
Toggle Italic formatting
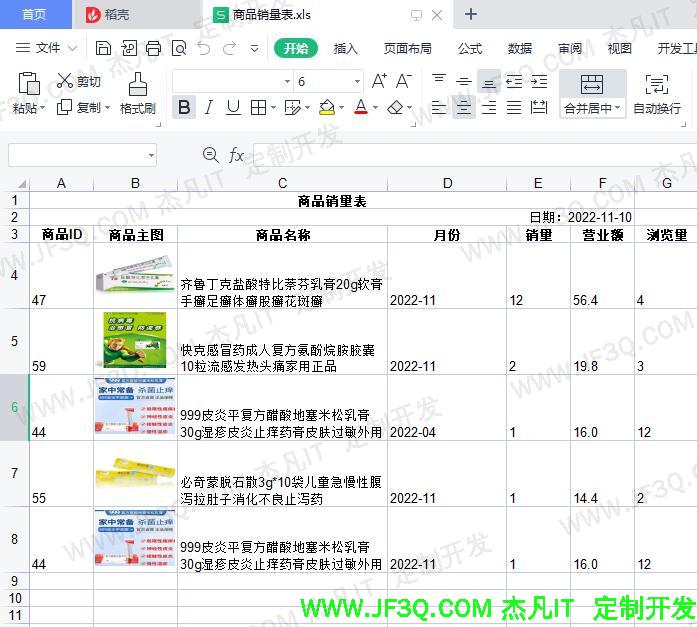[x=208, y=107]
